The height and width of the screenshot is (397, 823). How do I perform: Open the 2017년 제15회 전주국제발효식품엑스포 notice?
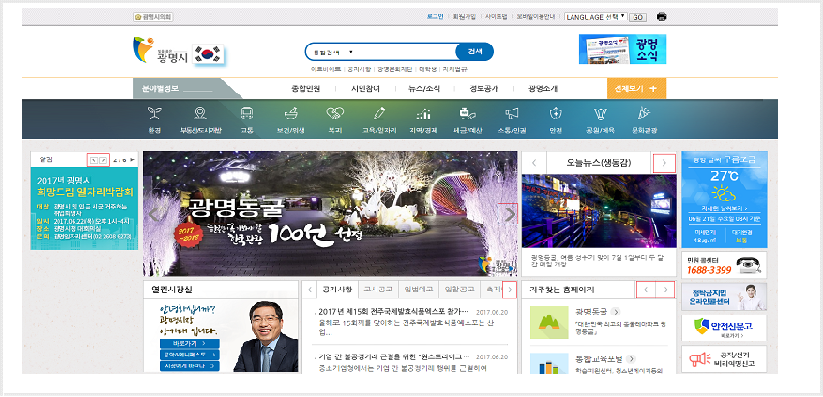click(x=394, y=311)
